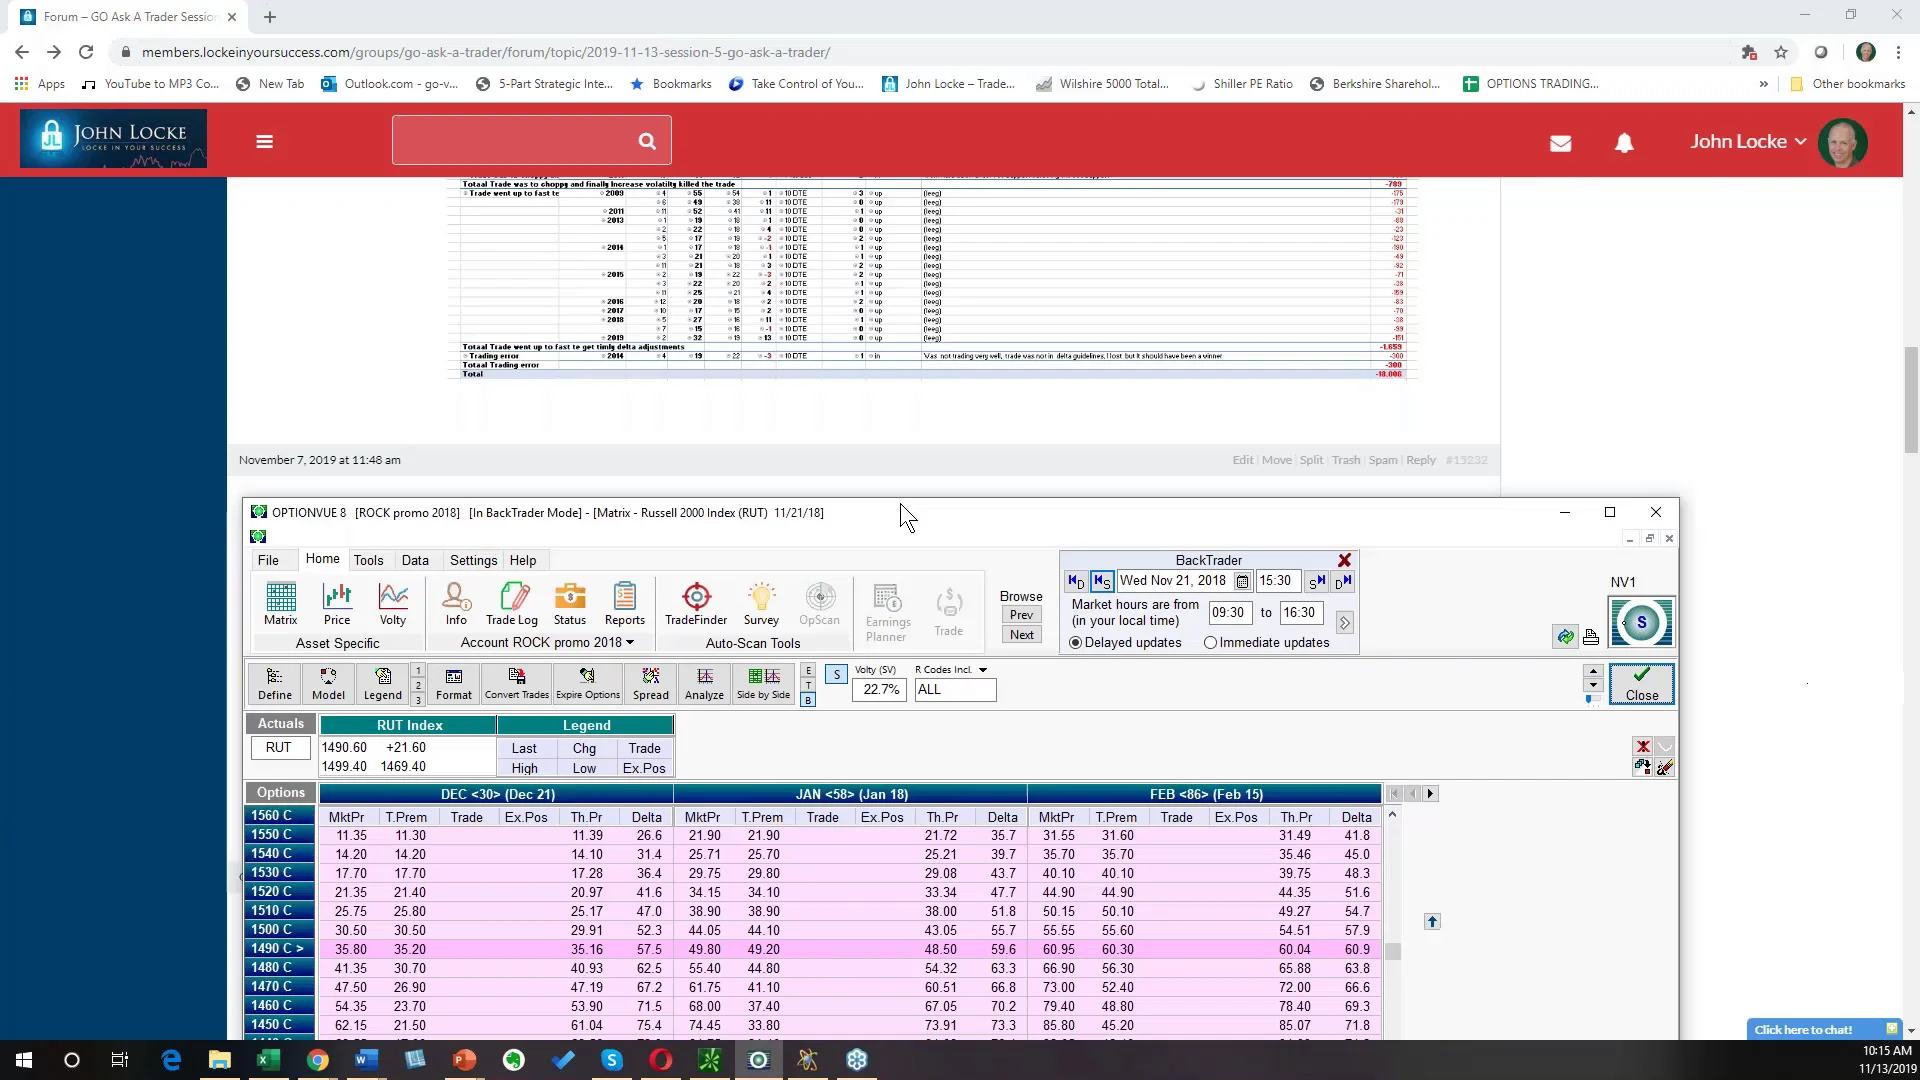Open the Tools menu
This screenshot has height=1080, width=1920.
[x=368, y=560]
